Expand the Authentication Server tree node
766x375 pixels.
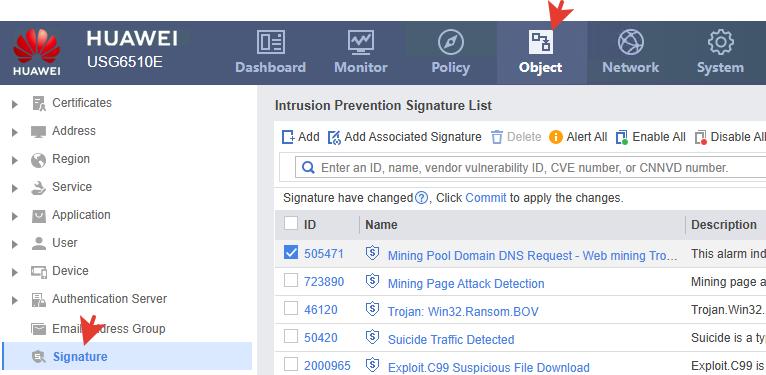tap(15, 300)
